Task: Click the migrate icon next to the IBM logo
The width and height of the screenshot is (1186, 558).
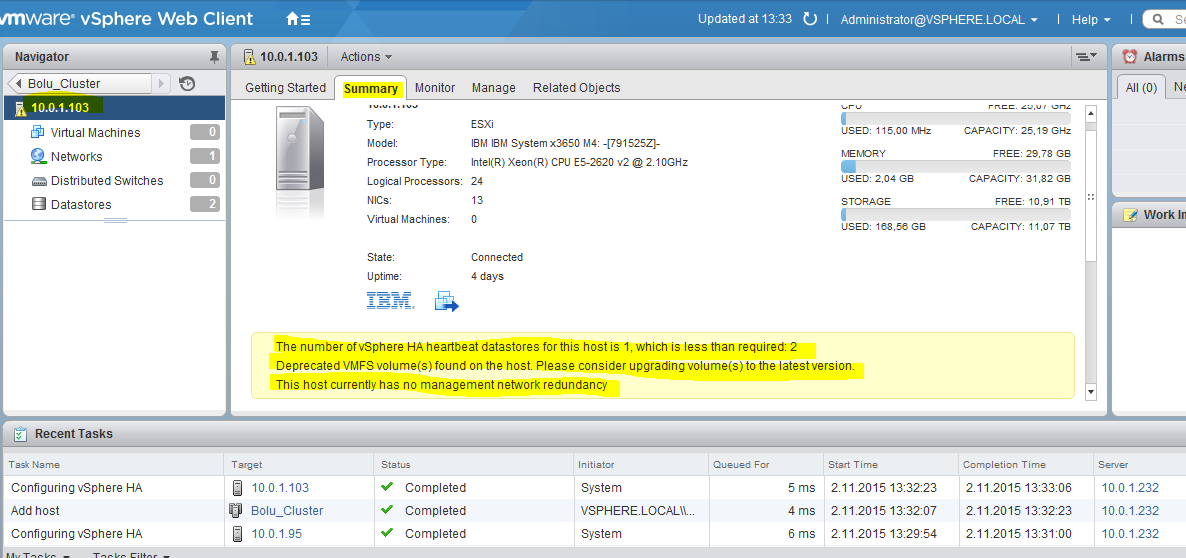Action: click(x=446, y=301)
